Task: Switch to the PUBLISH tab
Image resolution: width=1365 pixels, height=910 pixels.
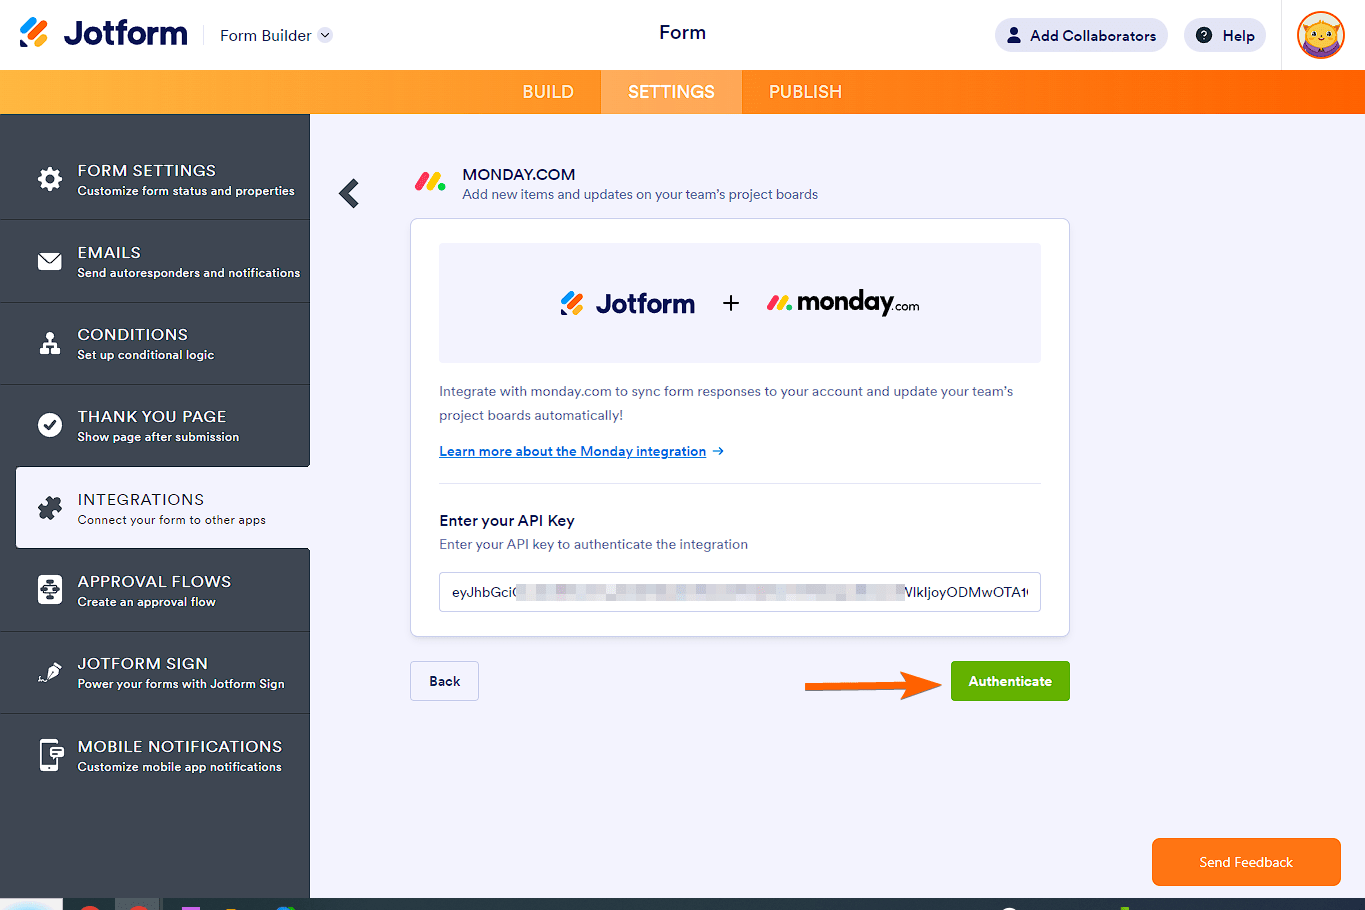Action: (x=805, y=91)
